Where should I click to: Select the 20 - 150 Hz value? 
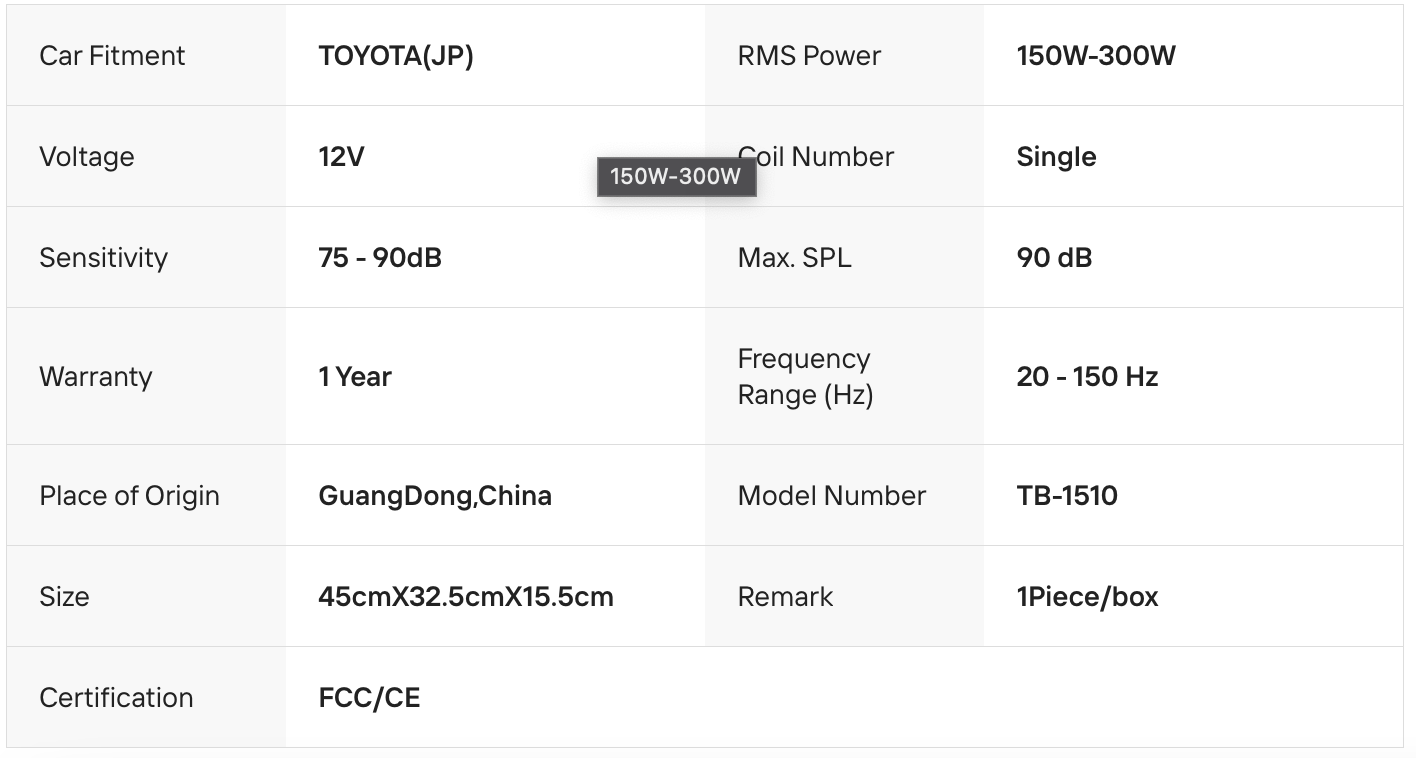1087,377
